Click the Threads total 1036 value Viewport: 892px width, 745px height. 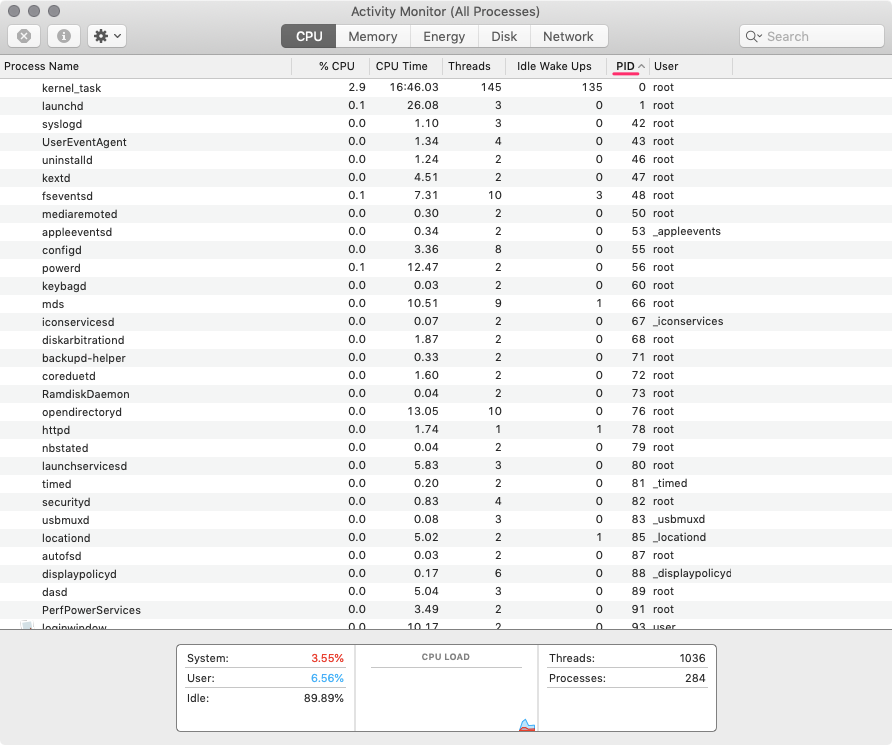(692, 658)
